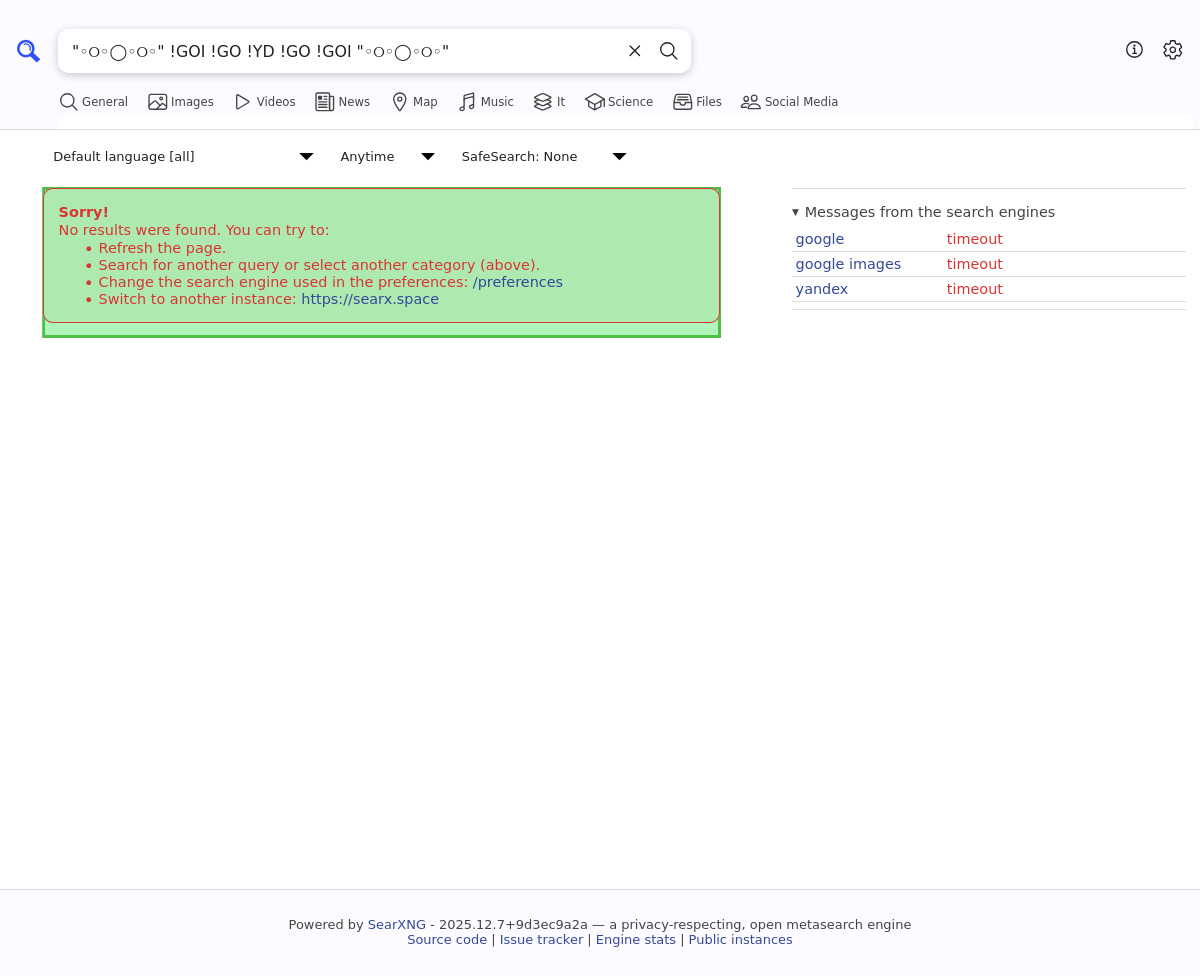The width and height of the screenshot is (1200, 976).
Task: Switch to the Videos category
Action: (265, 102)
